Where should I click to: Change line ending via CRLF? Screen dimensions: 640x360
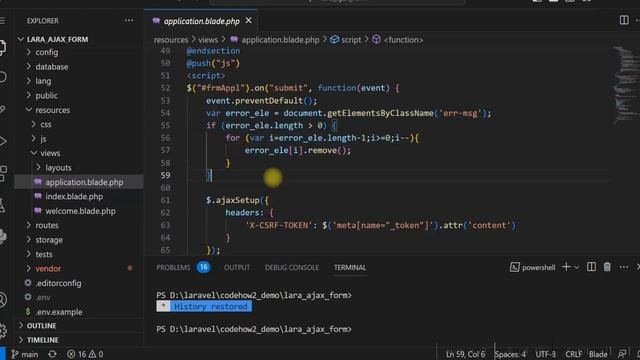tap(573, 354)
